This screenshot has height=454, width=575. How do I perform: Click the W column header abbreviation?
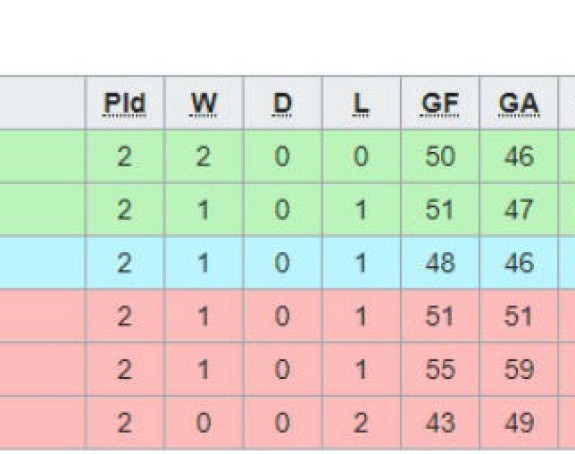tap(204, 104)
